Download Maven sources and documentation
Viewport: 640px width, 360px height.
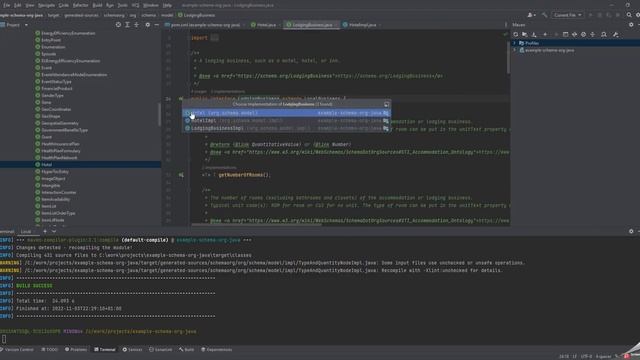[534, 35]
